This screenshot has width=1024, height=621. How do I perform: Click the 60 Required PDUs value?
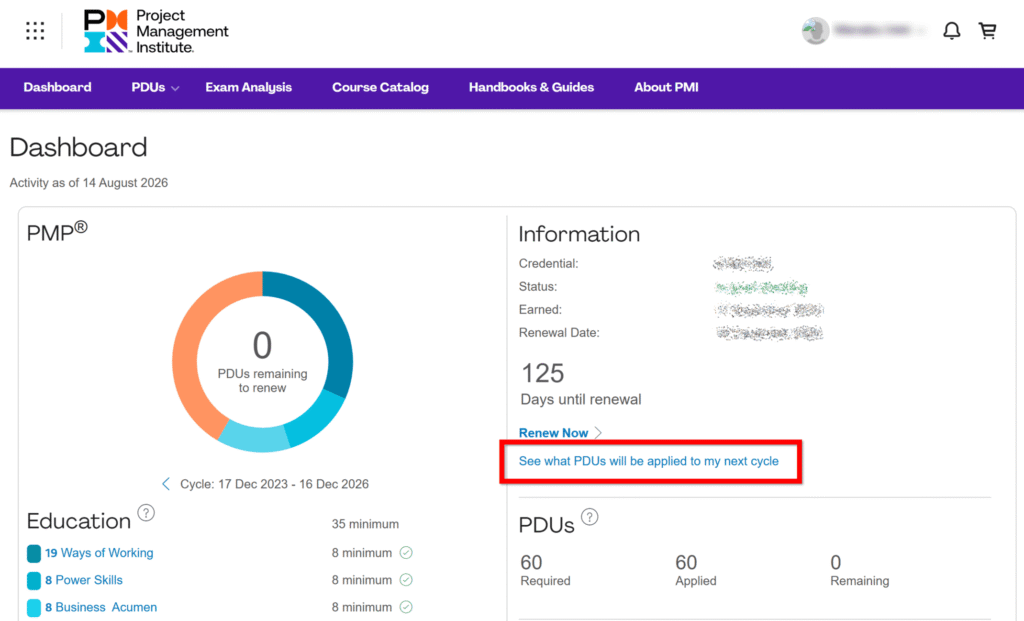(x=531, y=562)
